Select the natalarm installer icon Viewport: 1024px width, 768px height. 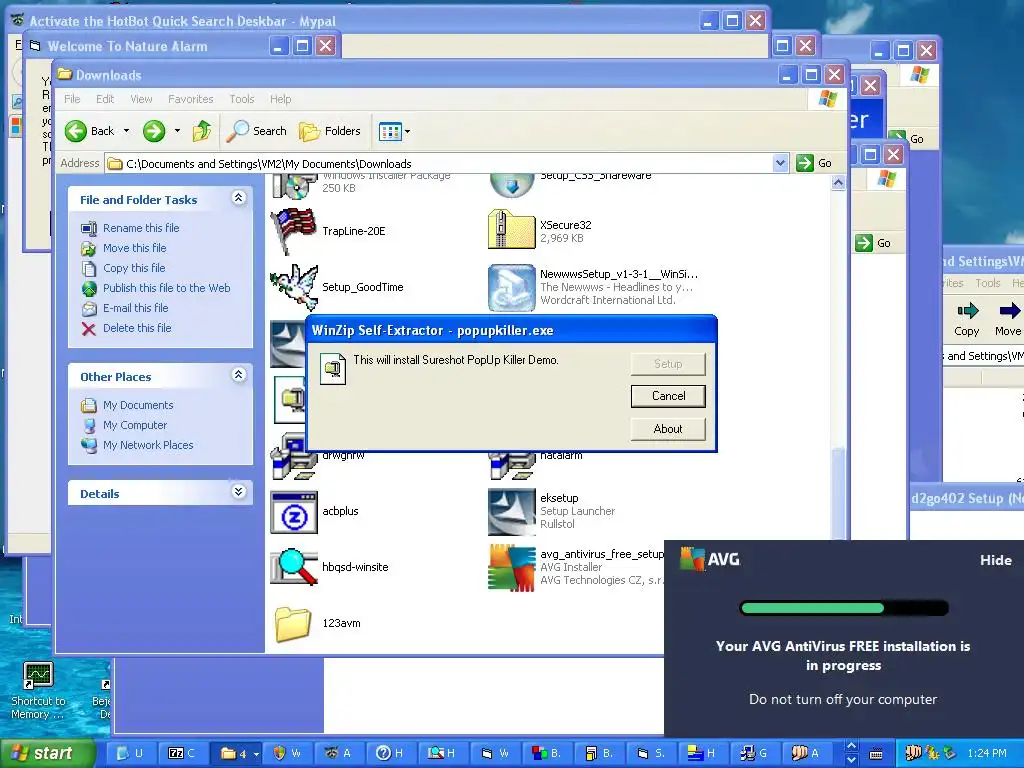511,466
